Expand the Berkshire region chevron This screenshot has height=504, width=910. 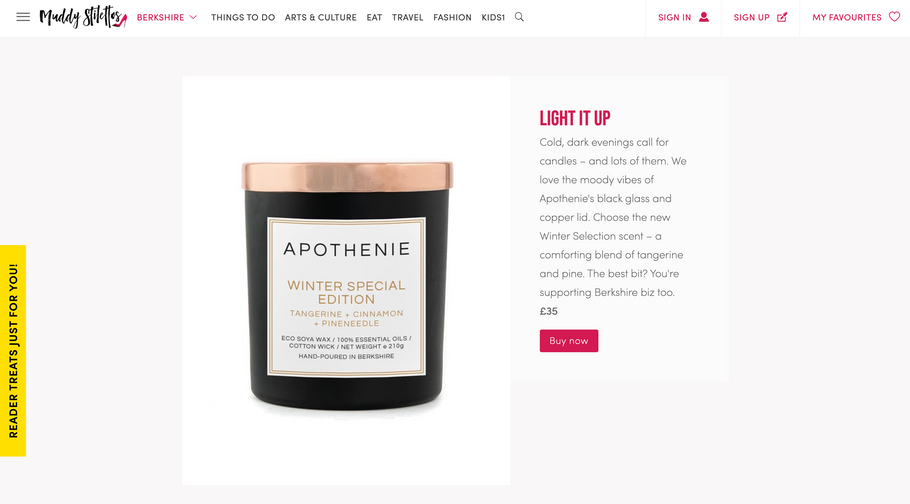pyautogui.click(x=193, y=17)
